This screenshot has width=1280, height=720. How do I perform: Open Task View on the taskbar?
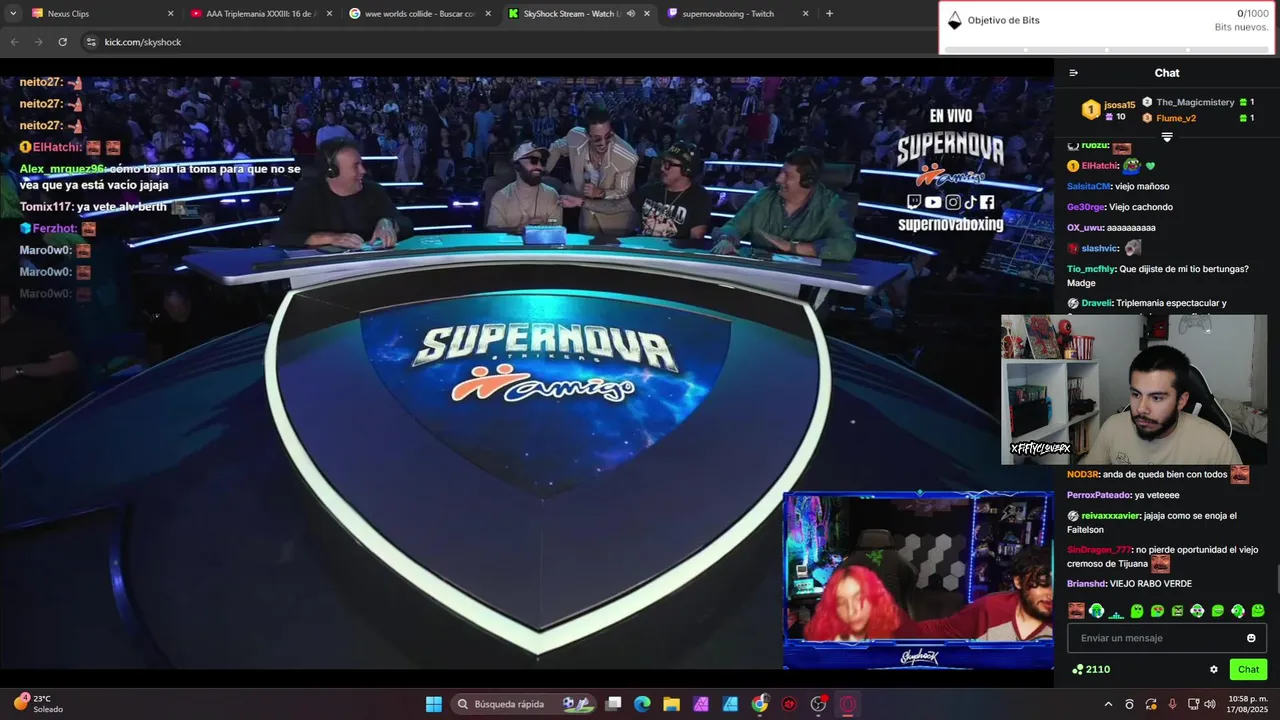[x=614, y=704]
